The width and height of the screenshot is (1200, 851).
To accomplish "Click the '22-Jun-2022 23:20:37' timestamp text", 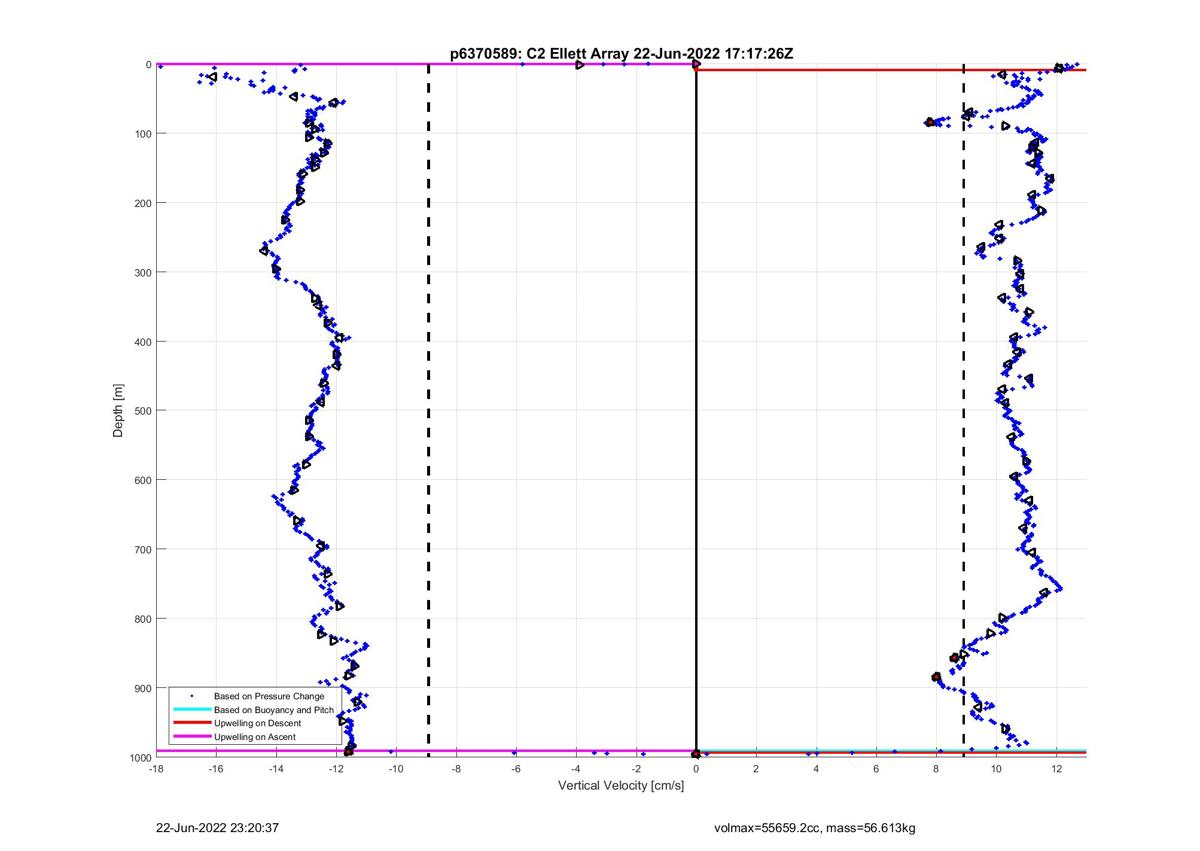I will (x=216, y=829).
